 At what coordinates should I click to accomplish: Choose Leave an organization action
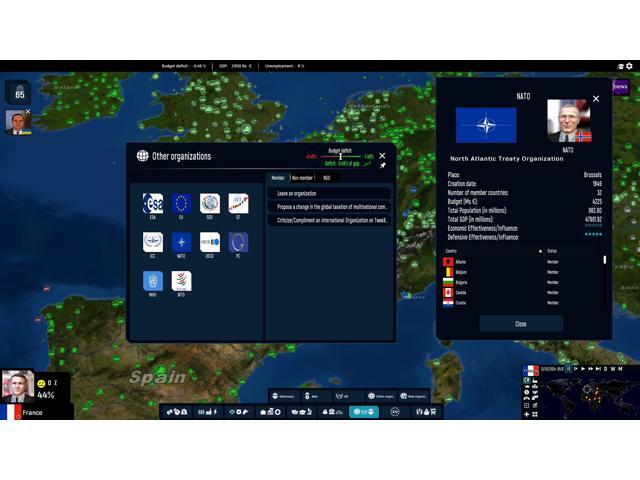[x=329, y=193]
